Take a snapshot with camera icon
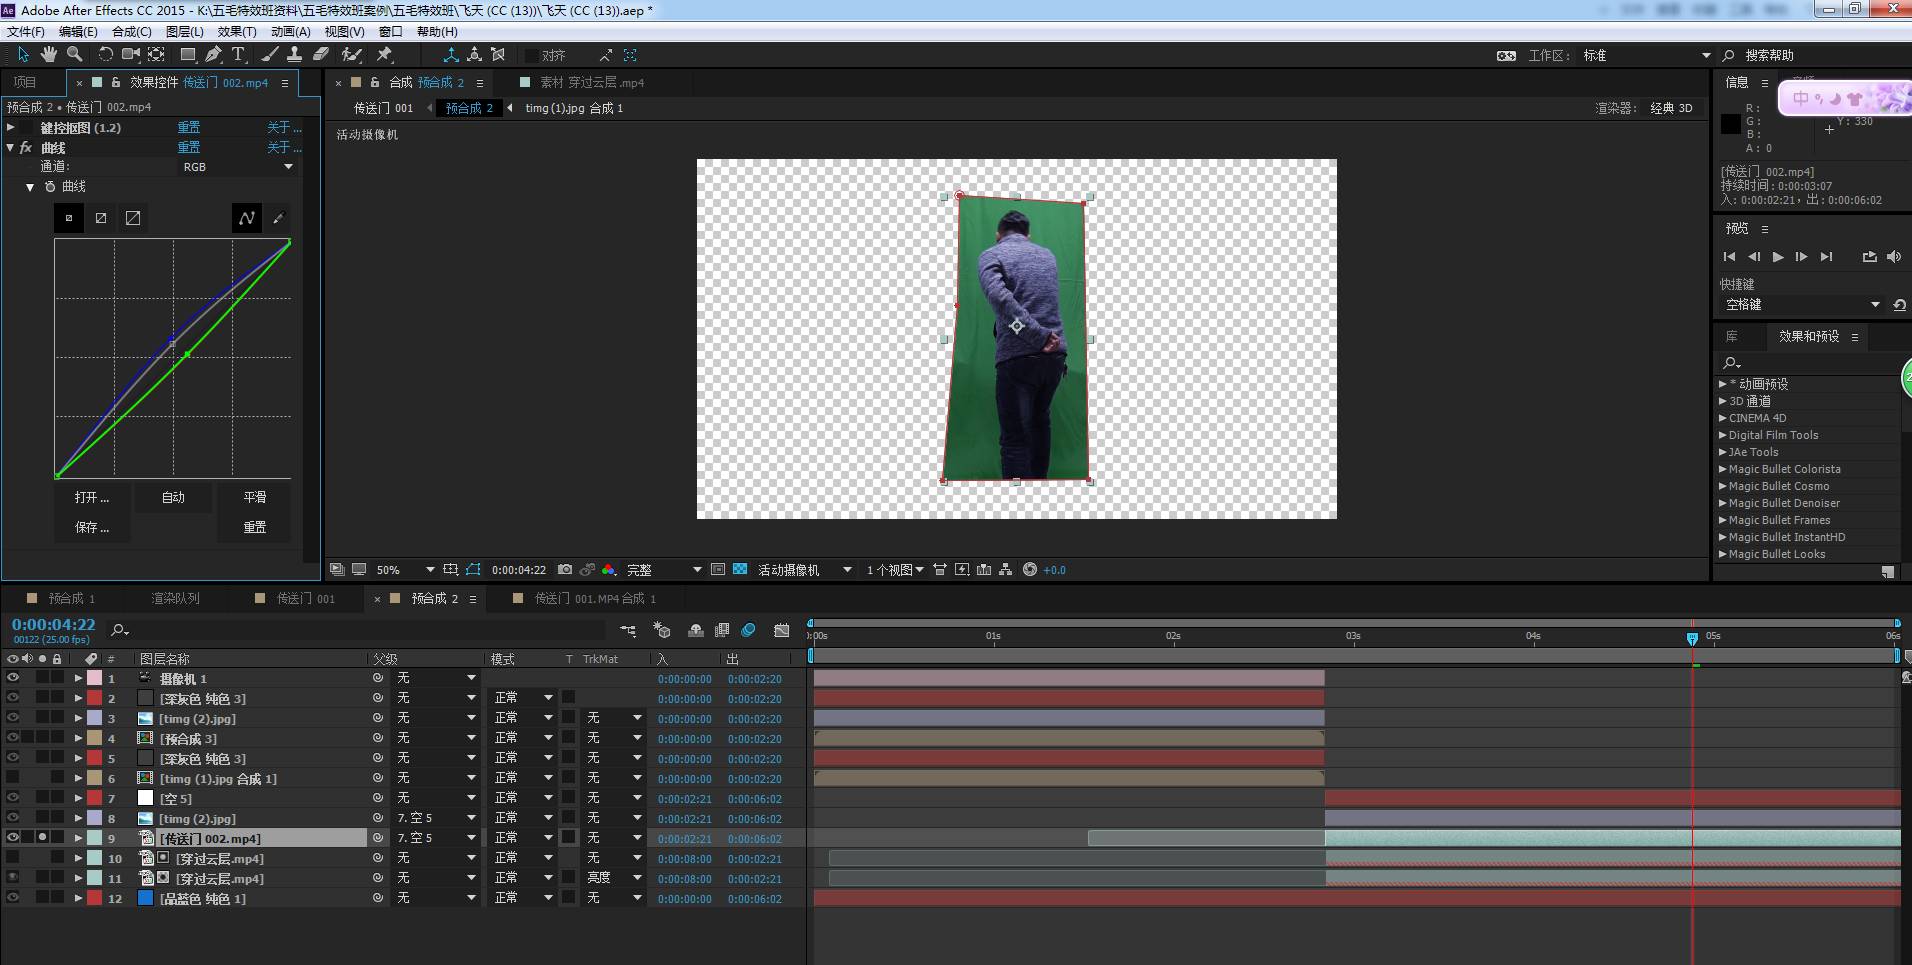The height and width of the screenshot is (965, 1912). [565, 570]
